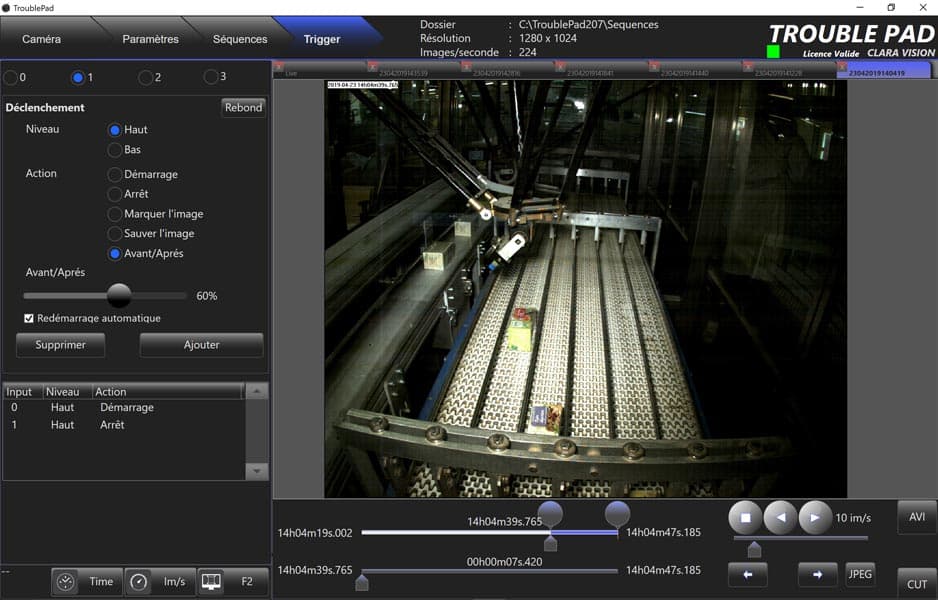Step back one frame with left arrow
The image size is (938, 600).
[748, 575]
